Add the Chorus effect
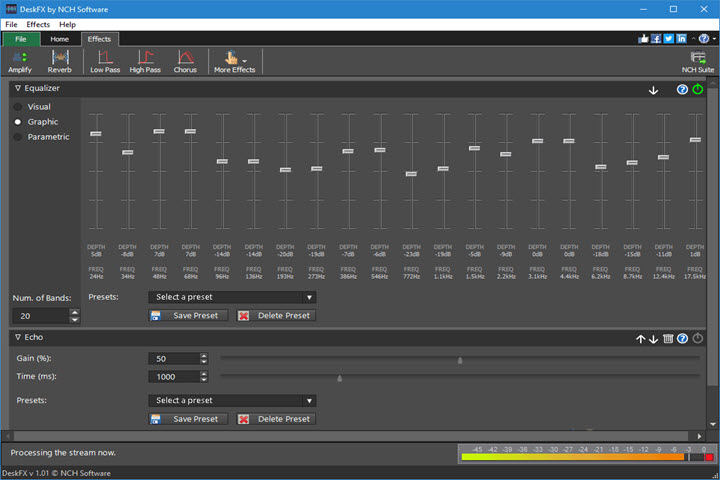The width and height of the screenshot is (720, 480). [x=185, y=62]
